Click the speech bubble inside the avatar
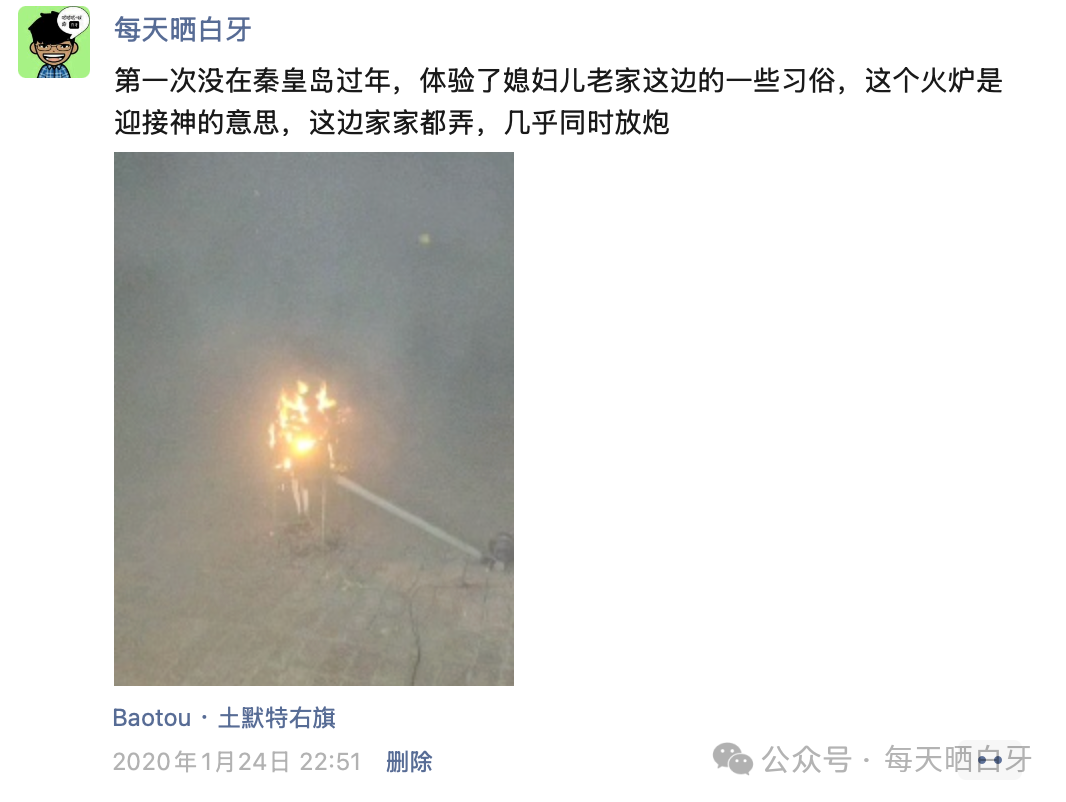Viewport: 1066px width, 802px height. [73, 20]
